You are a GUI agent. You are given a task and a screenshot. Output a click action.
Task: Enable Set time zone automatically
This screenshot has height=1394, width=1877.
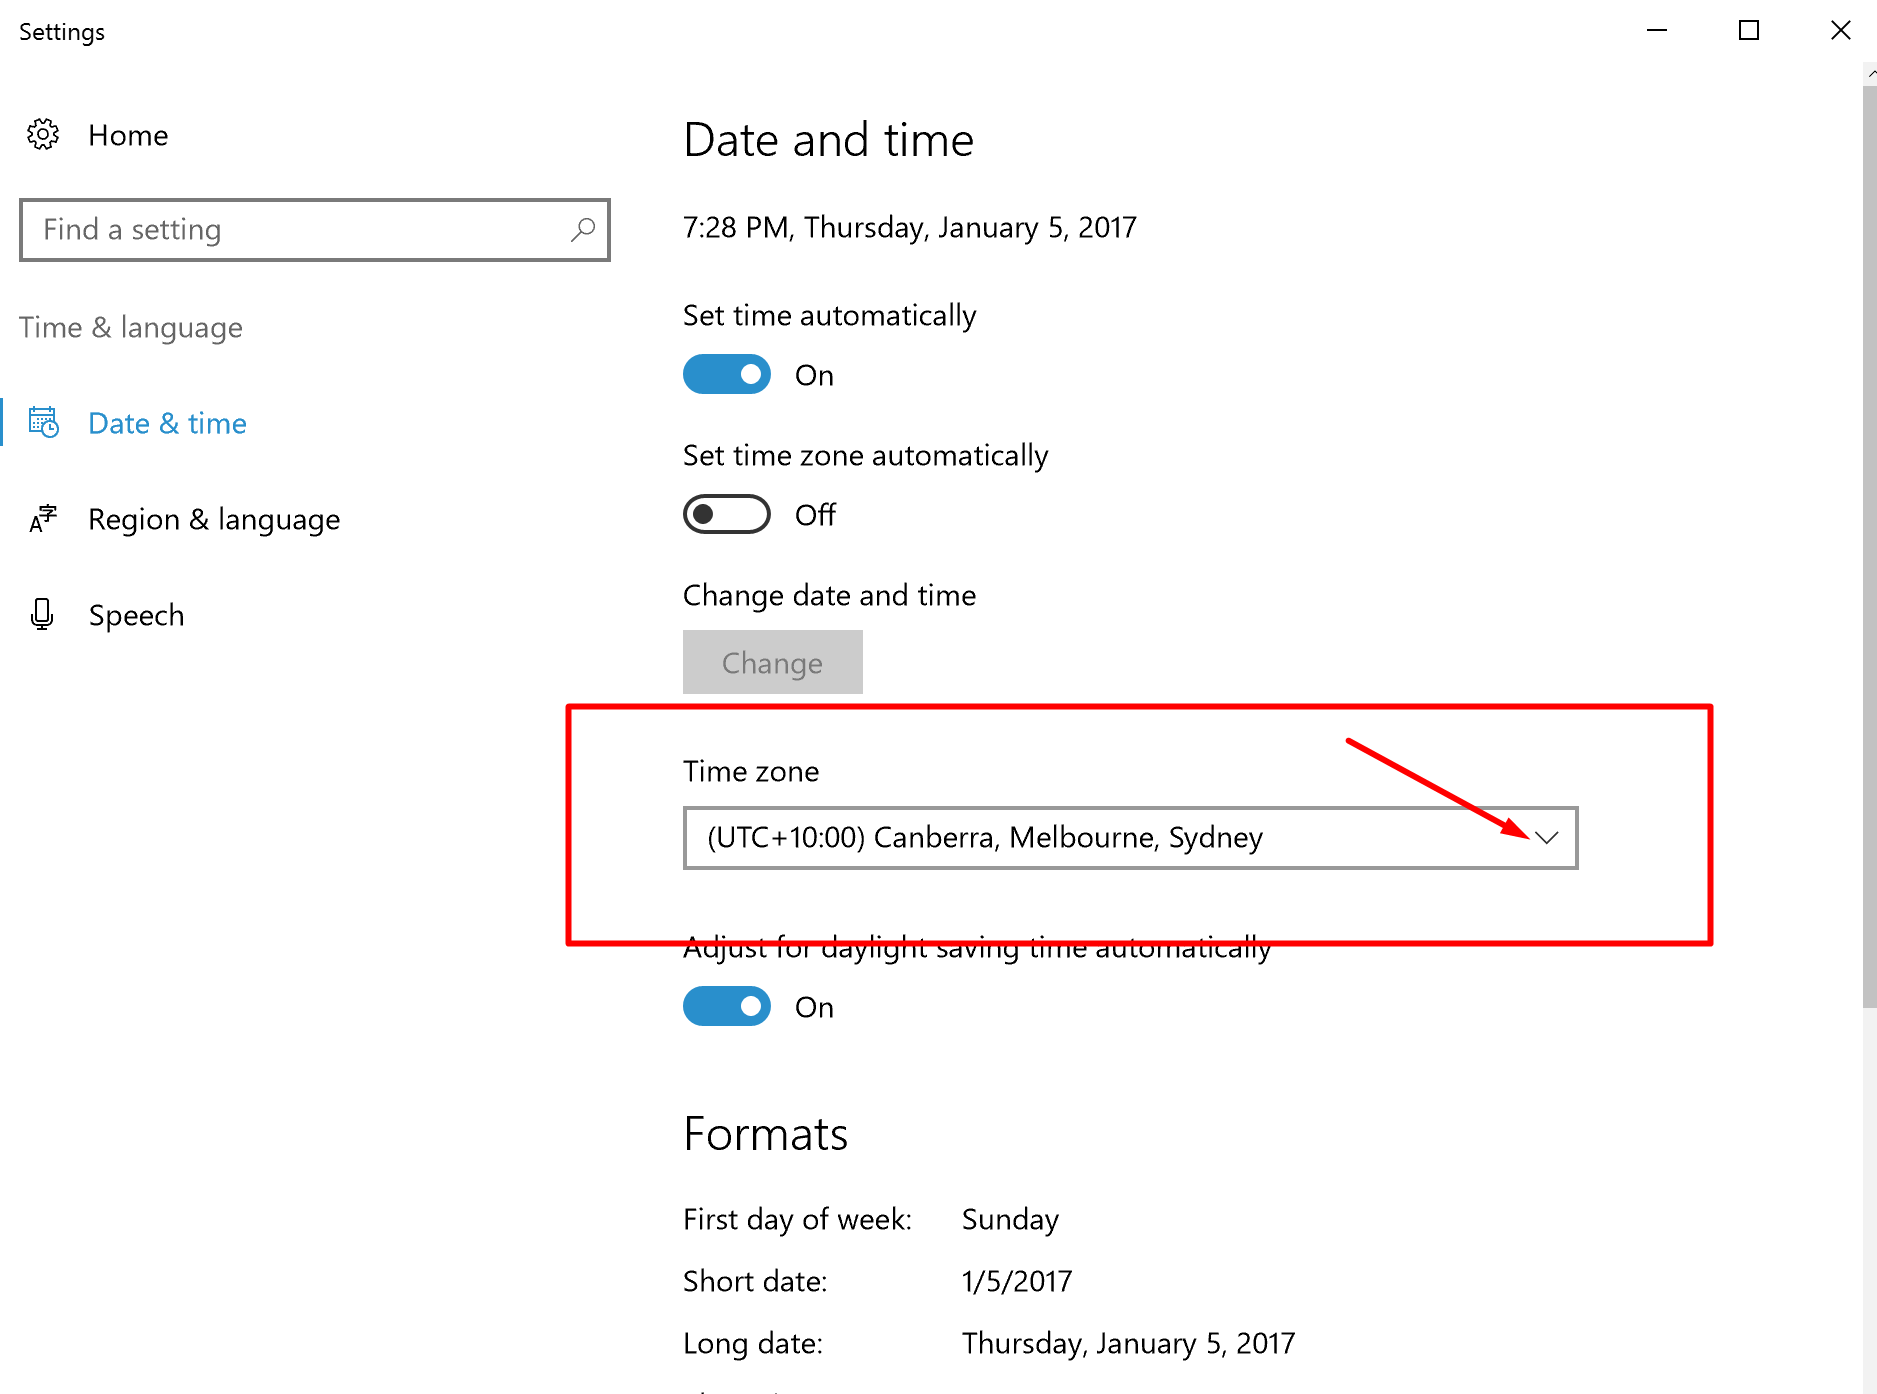(726, 514)
